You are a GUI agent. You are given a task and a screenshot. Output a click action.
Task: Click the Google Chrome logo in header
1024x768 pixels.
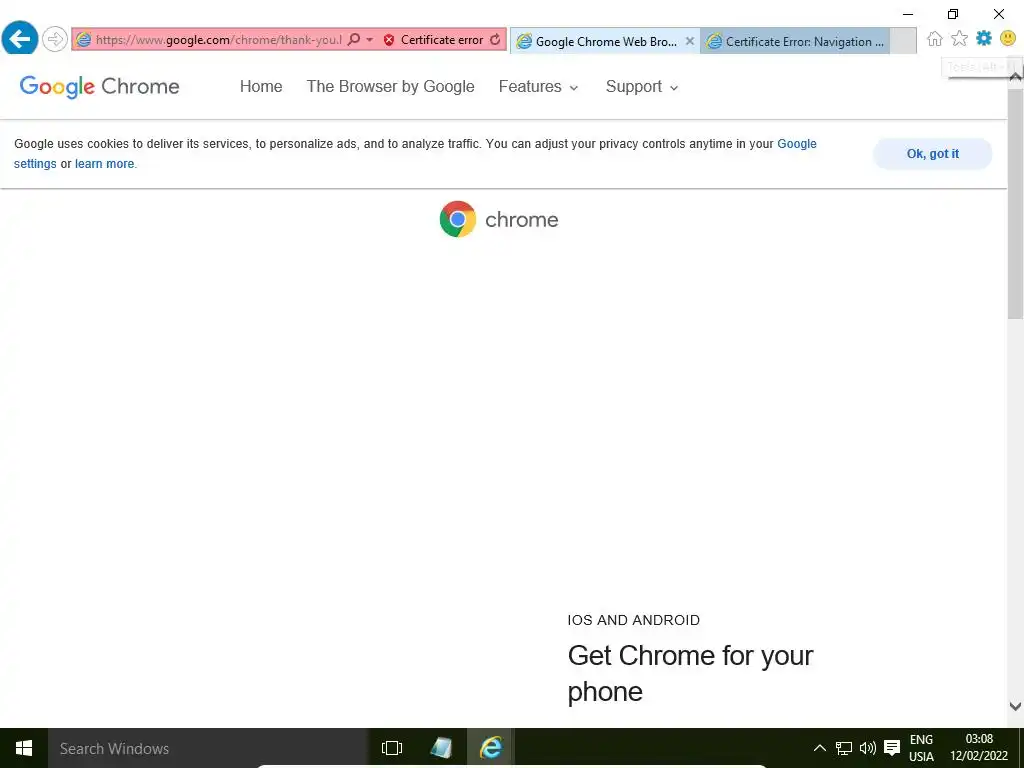[99, 86]
